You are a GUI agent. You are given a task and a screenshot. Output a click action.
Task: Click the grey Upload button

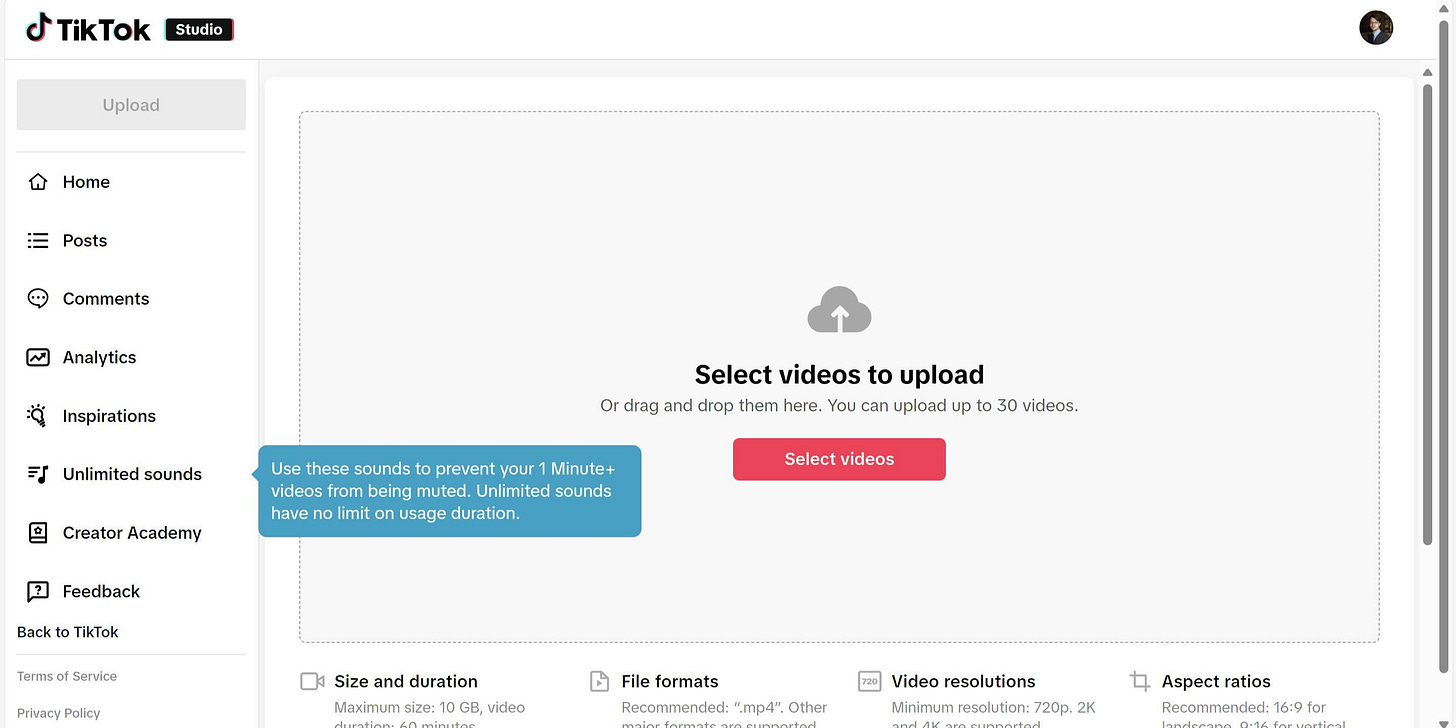pos(131,105)
